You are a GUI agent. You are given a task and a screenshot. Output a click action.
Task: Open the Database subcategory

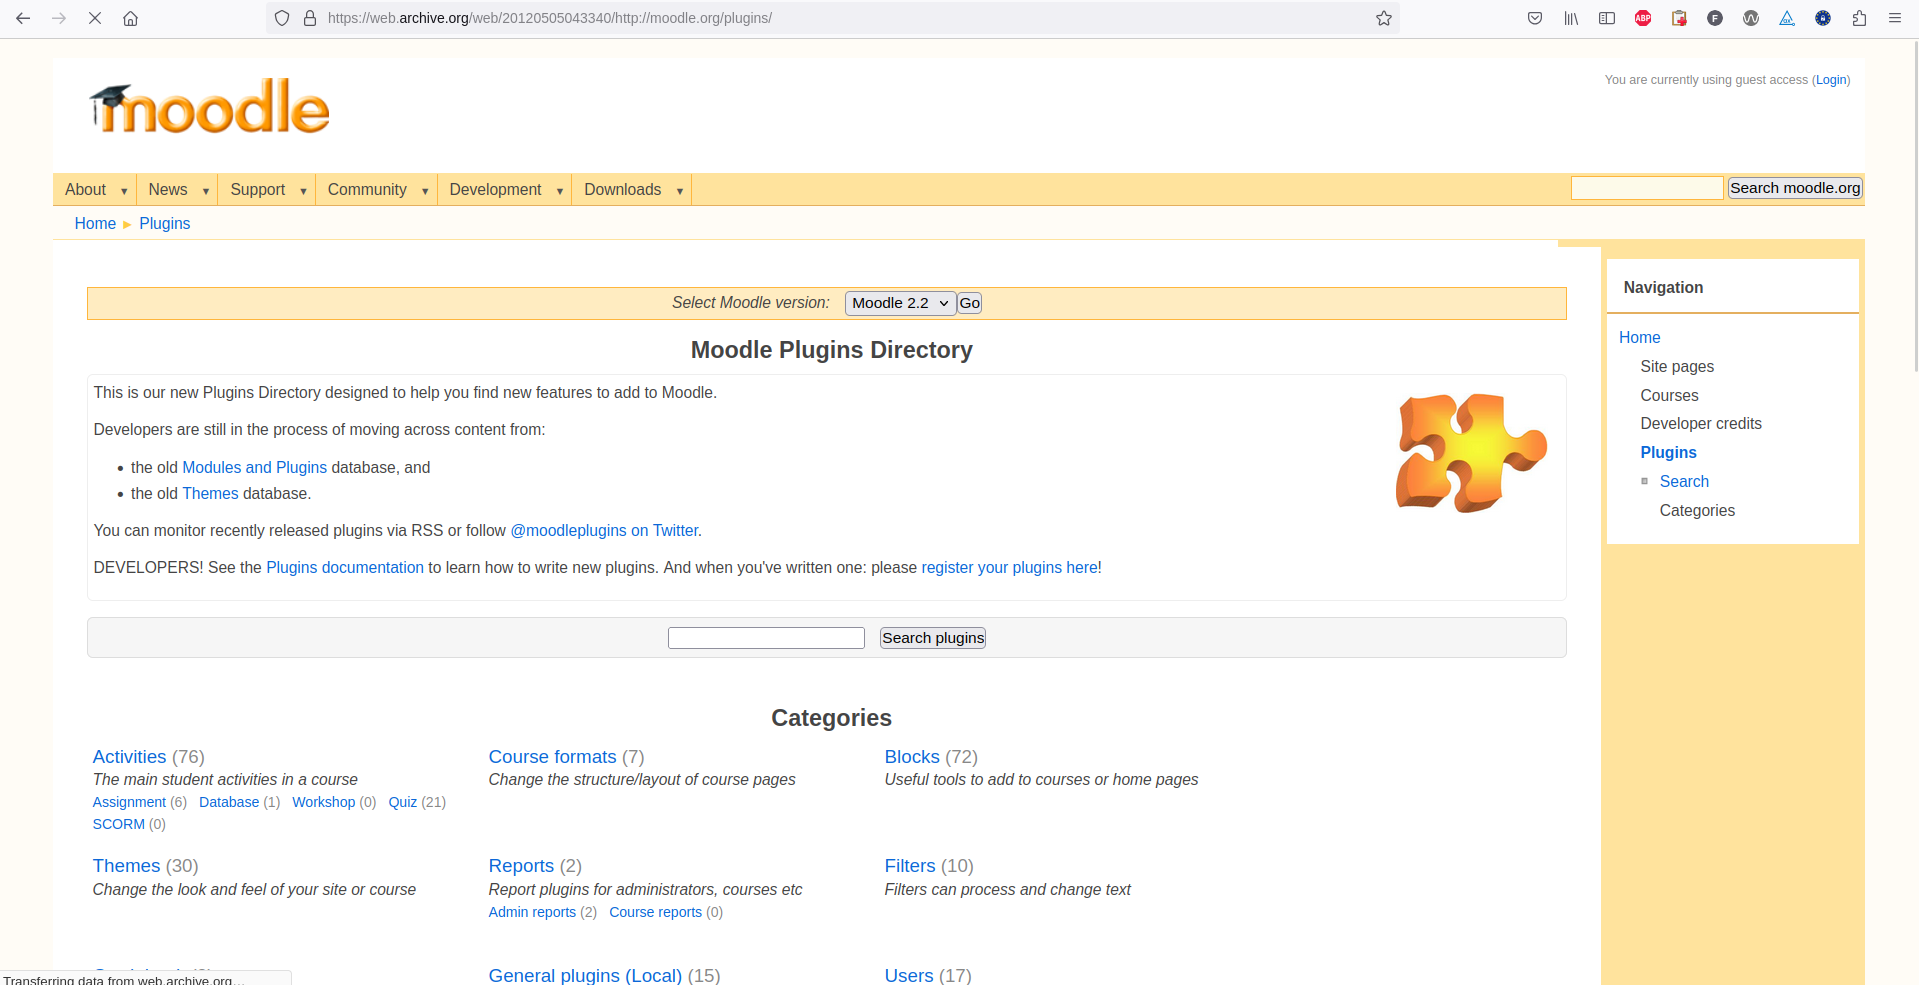point(229,802)
